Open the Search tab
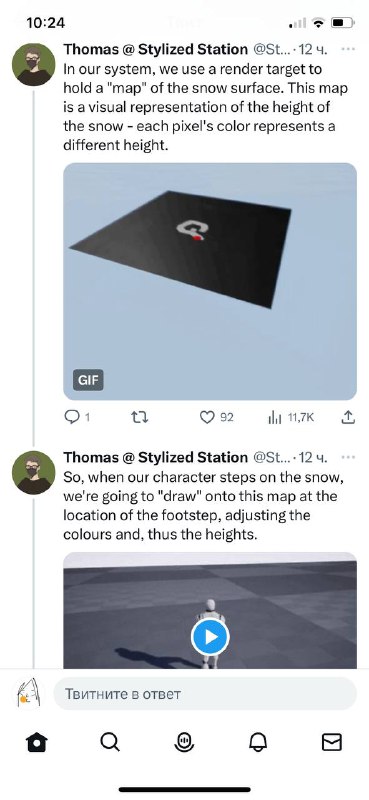 110,742
